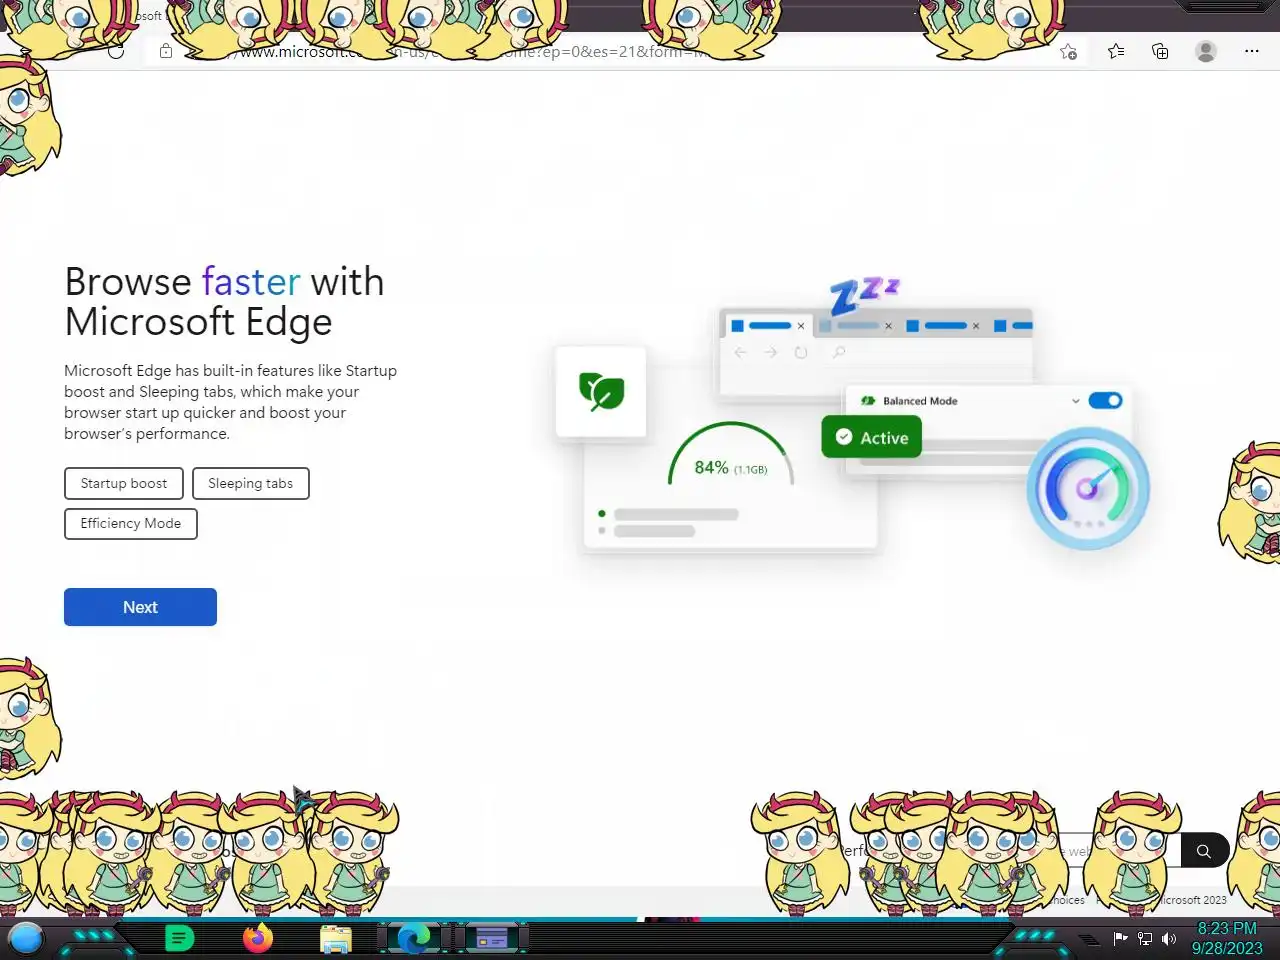Switch to Microsoft Edge taskbar button

click(413, 938)
